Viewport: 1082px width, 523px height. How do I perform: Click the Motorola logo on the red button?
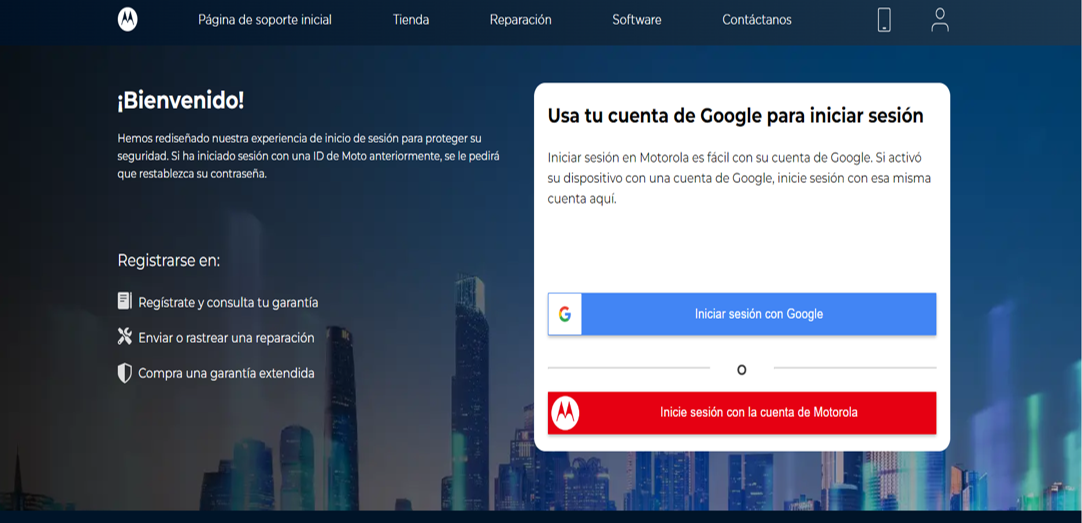click(x=566, y=413)
